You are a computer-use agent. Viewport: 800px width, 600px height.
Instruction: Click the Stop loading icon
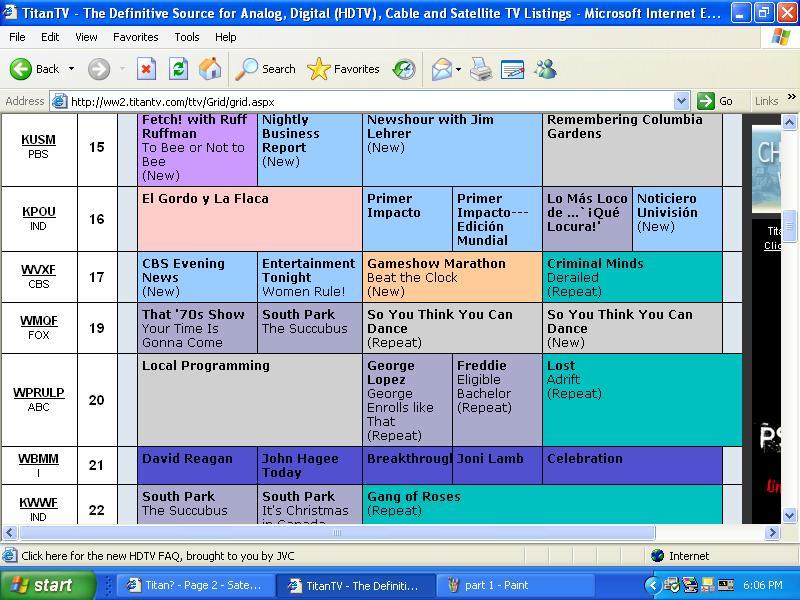(146, 69)
